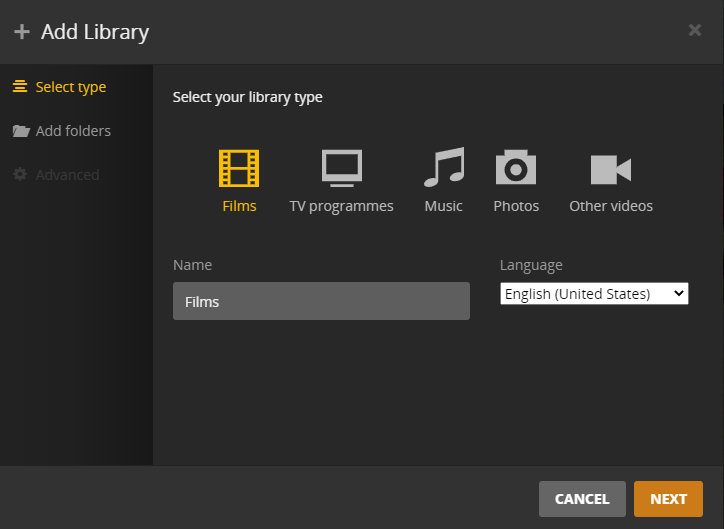Screen dimensions: 724x529
Task: Open the Advanced step
Action: click(56, 174)
